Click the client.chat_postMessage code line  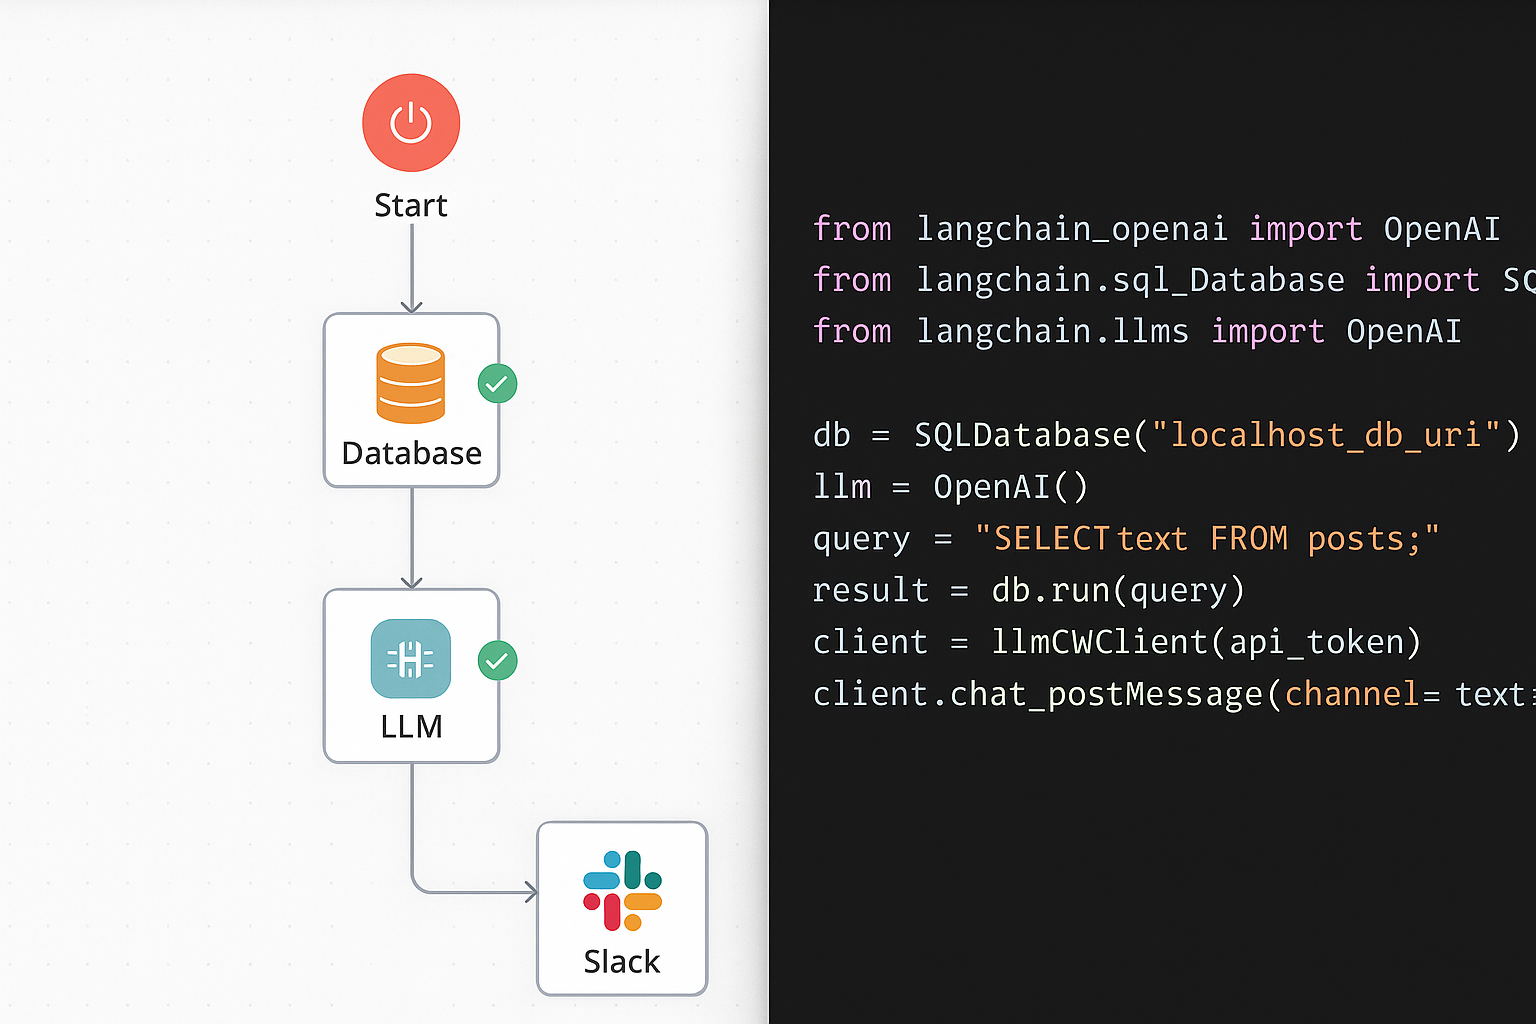[x=1174, y=694]
